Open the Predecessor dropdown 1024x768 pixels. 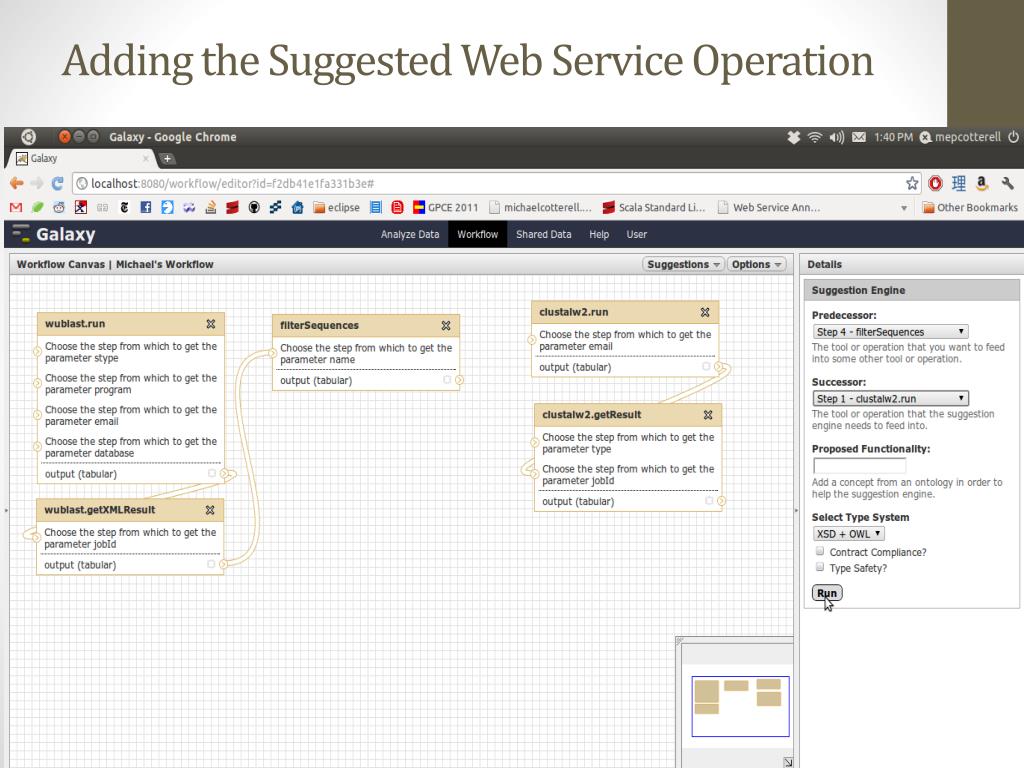click(x=891, y=332)
